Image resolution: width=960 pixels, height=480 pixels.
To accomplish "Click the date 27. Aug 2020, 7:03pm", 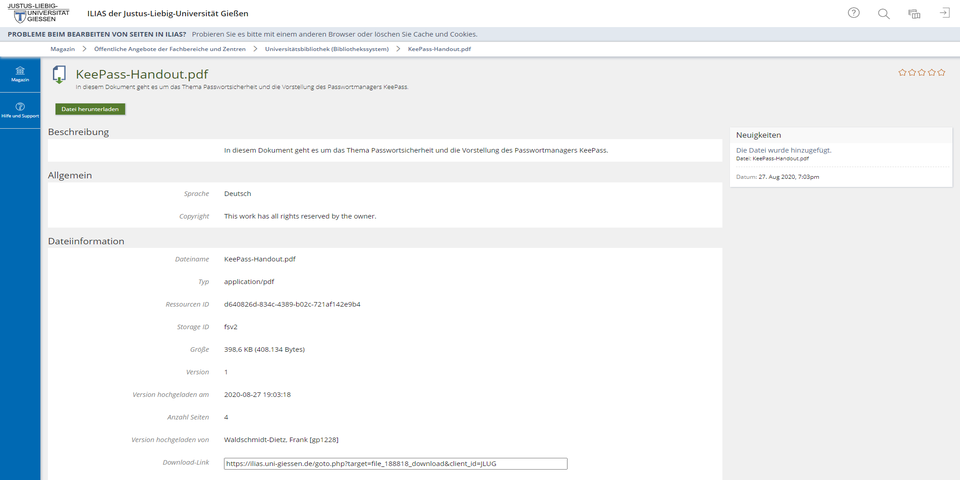I will [x=789, y=177].
